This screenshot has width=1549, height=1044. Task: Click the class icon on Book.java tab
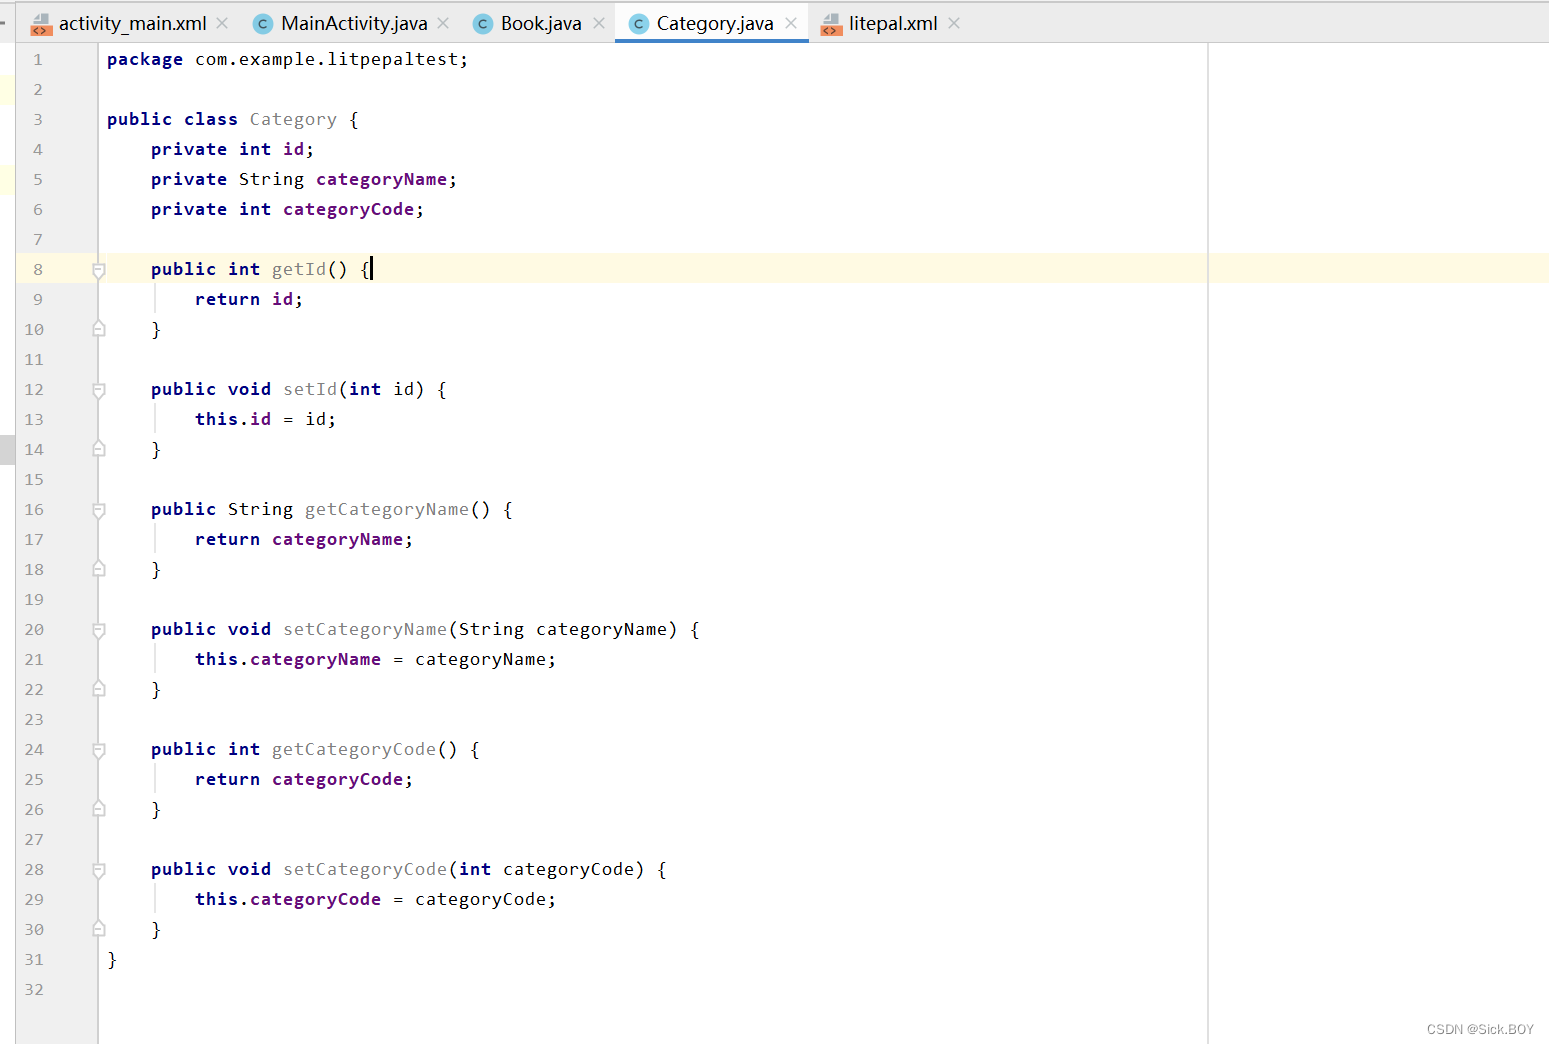point(483,24)
